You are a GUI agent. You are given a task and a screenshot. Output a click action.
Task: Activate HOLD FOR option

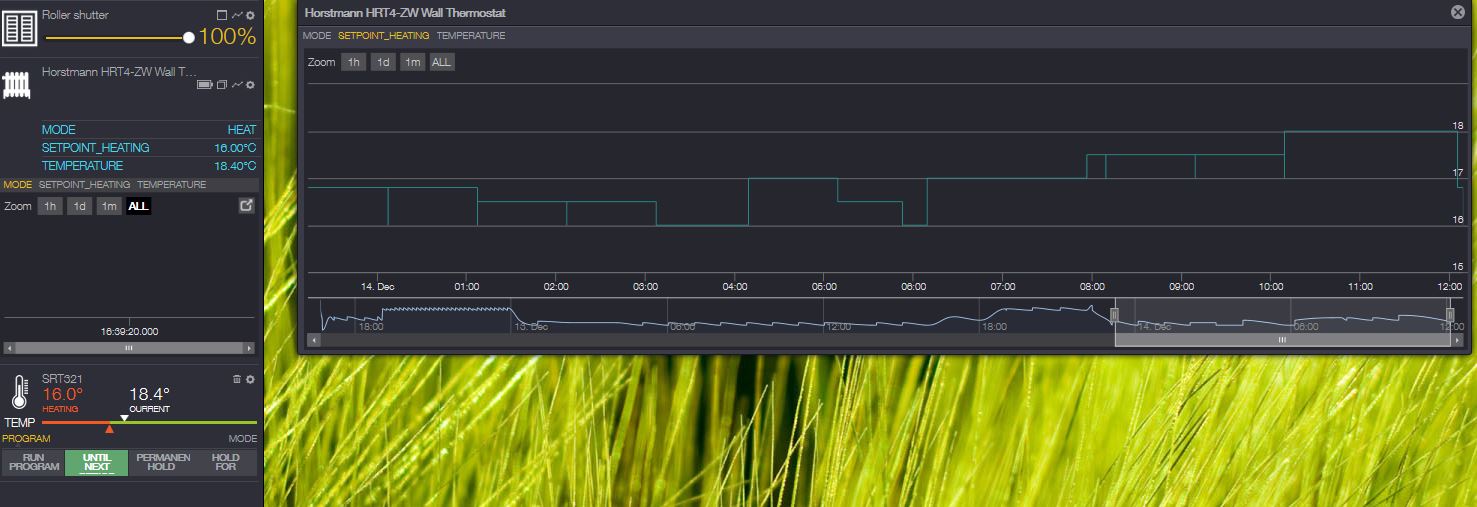coord(226,462)
